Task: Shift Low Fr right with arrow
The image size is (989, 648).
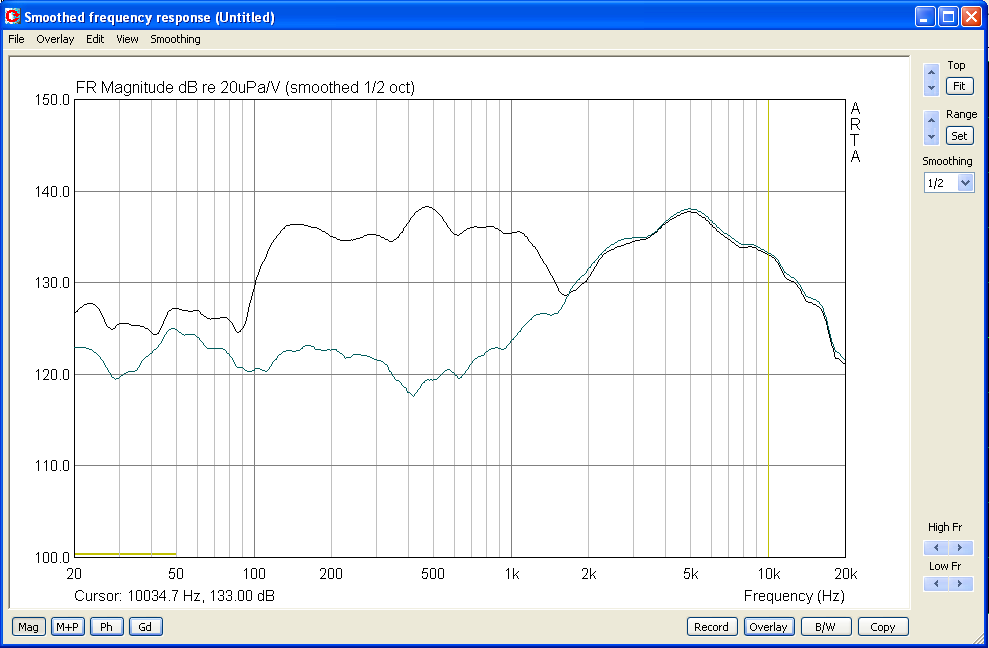Action: click(961, 584)
